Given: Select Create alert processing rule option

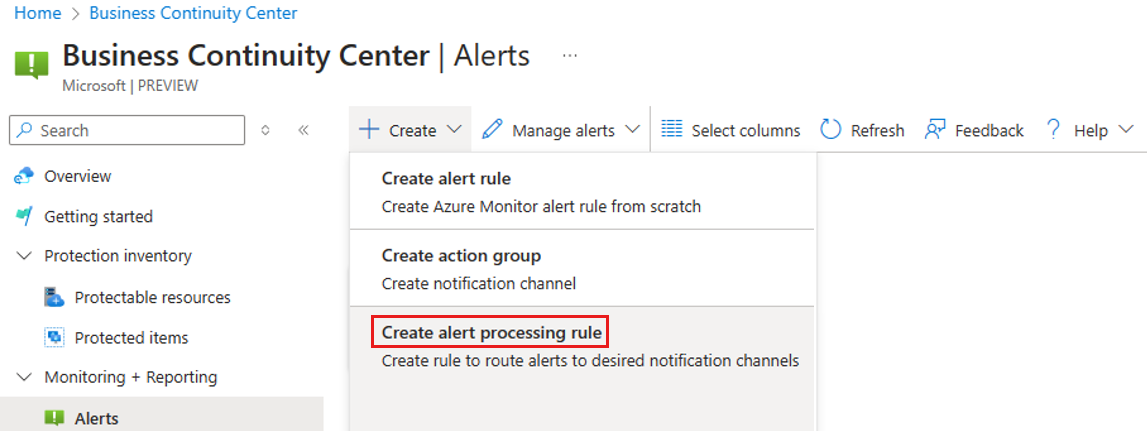Looking at the screenshot, I should 491,332.
